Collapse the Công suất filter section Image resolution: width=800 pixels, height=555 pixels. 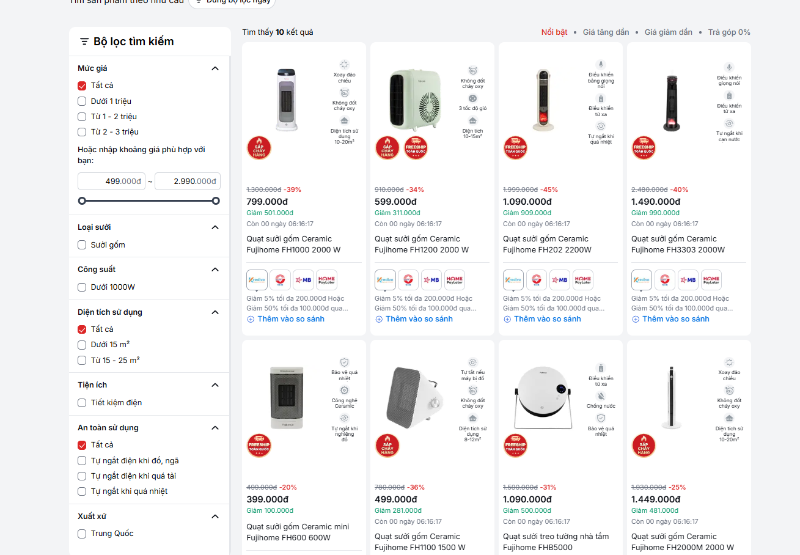(215, 269)
